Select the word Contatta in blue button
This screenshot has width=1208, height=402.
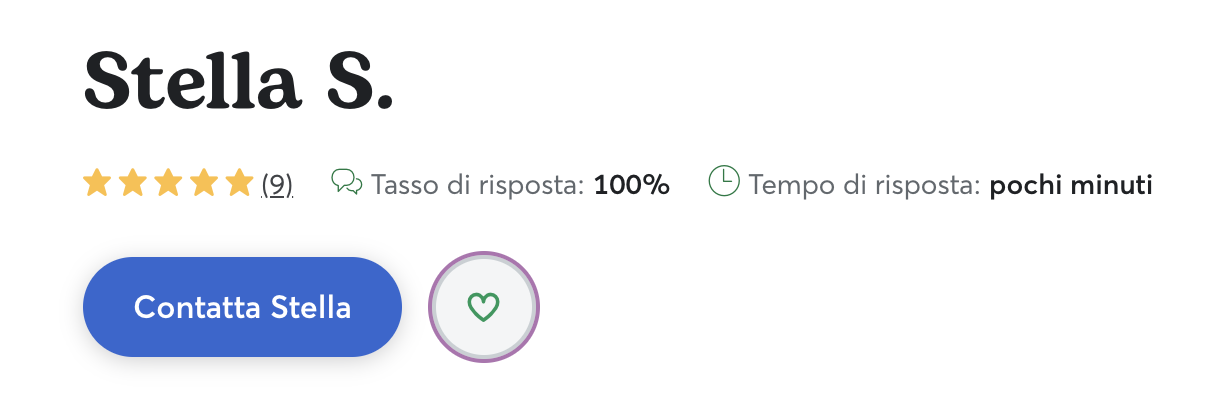pyautogui.click(x=198, y=307)
